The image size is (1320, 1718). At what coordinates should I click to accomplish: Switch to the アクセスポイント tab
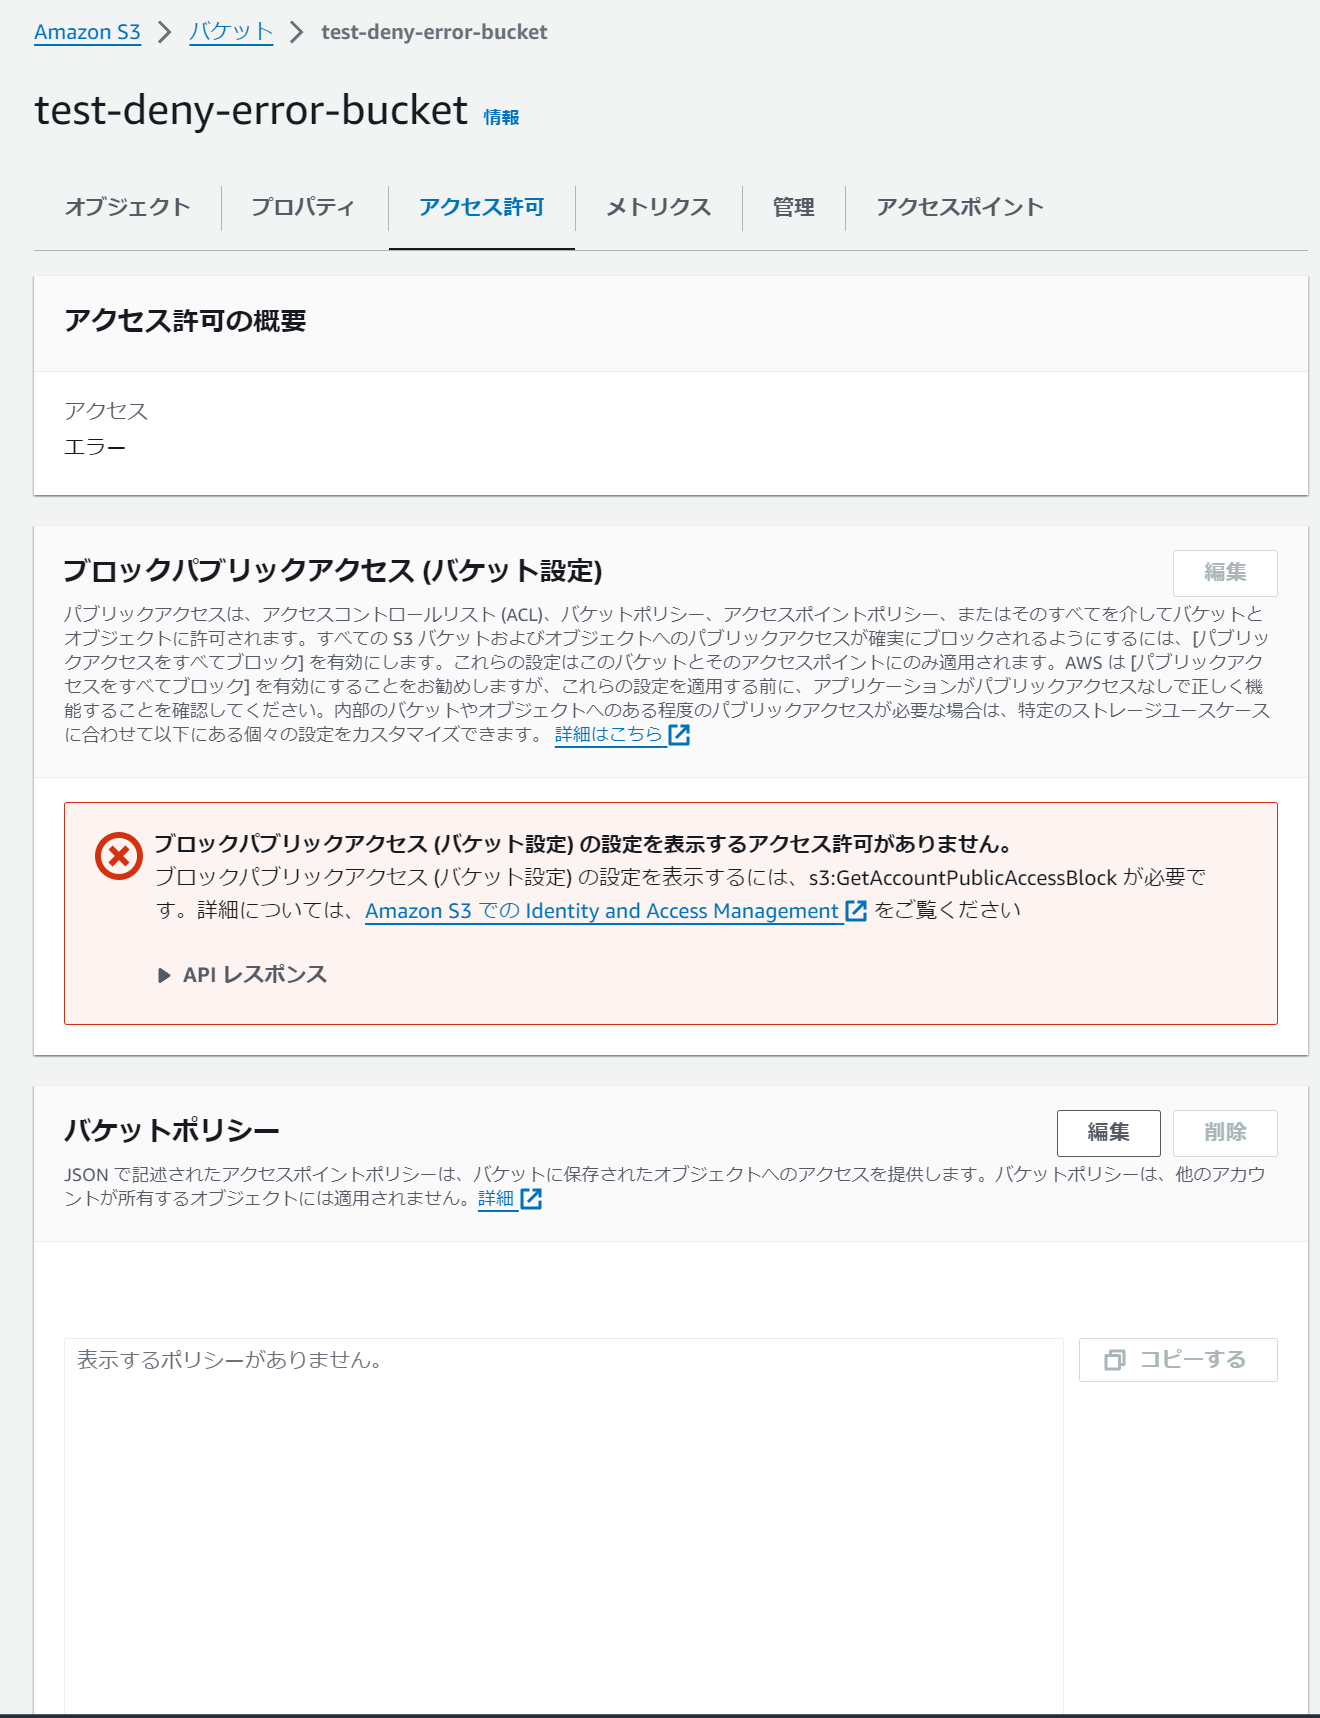[x=960, y=207]
